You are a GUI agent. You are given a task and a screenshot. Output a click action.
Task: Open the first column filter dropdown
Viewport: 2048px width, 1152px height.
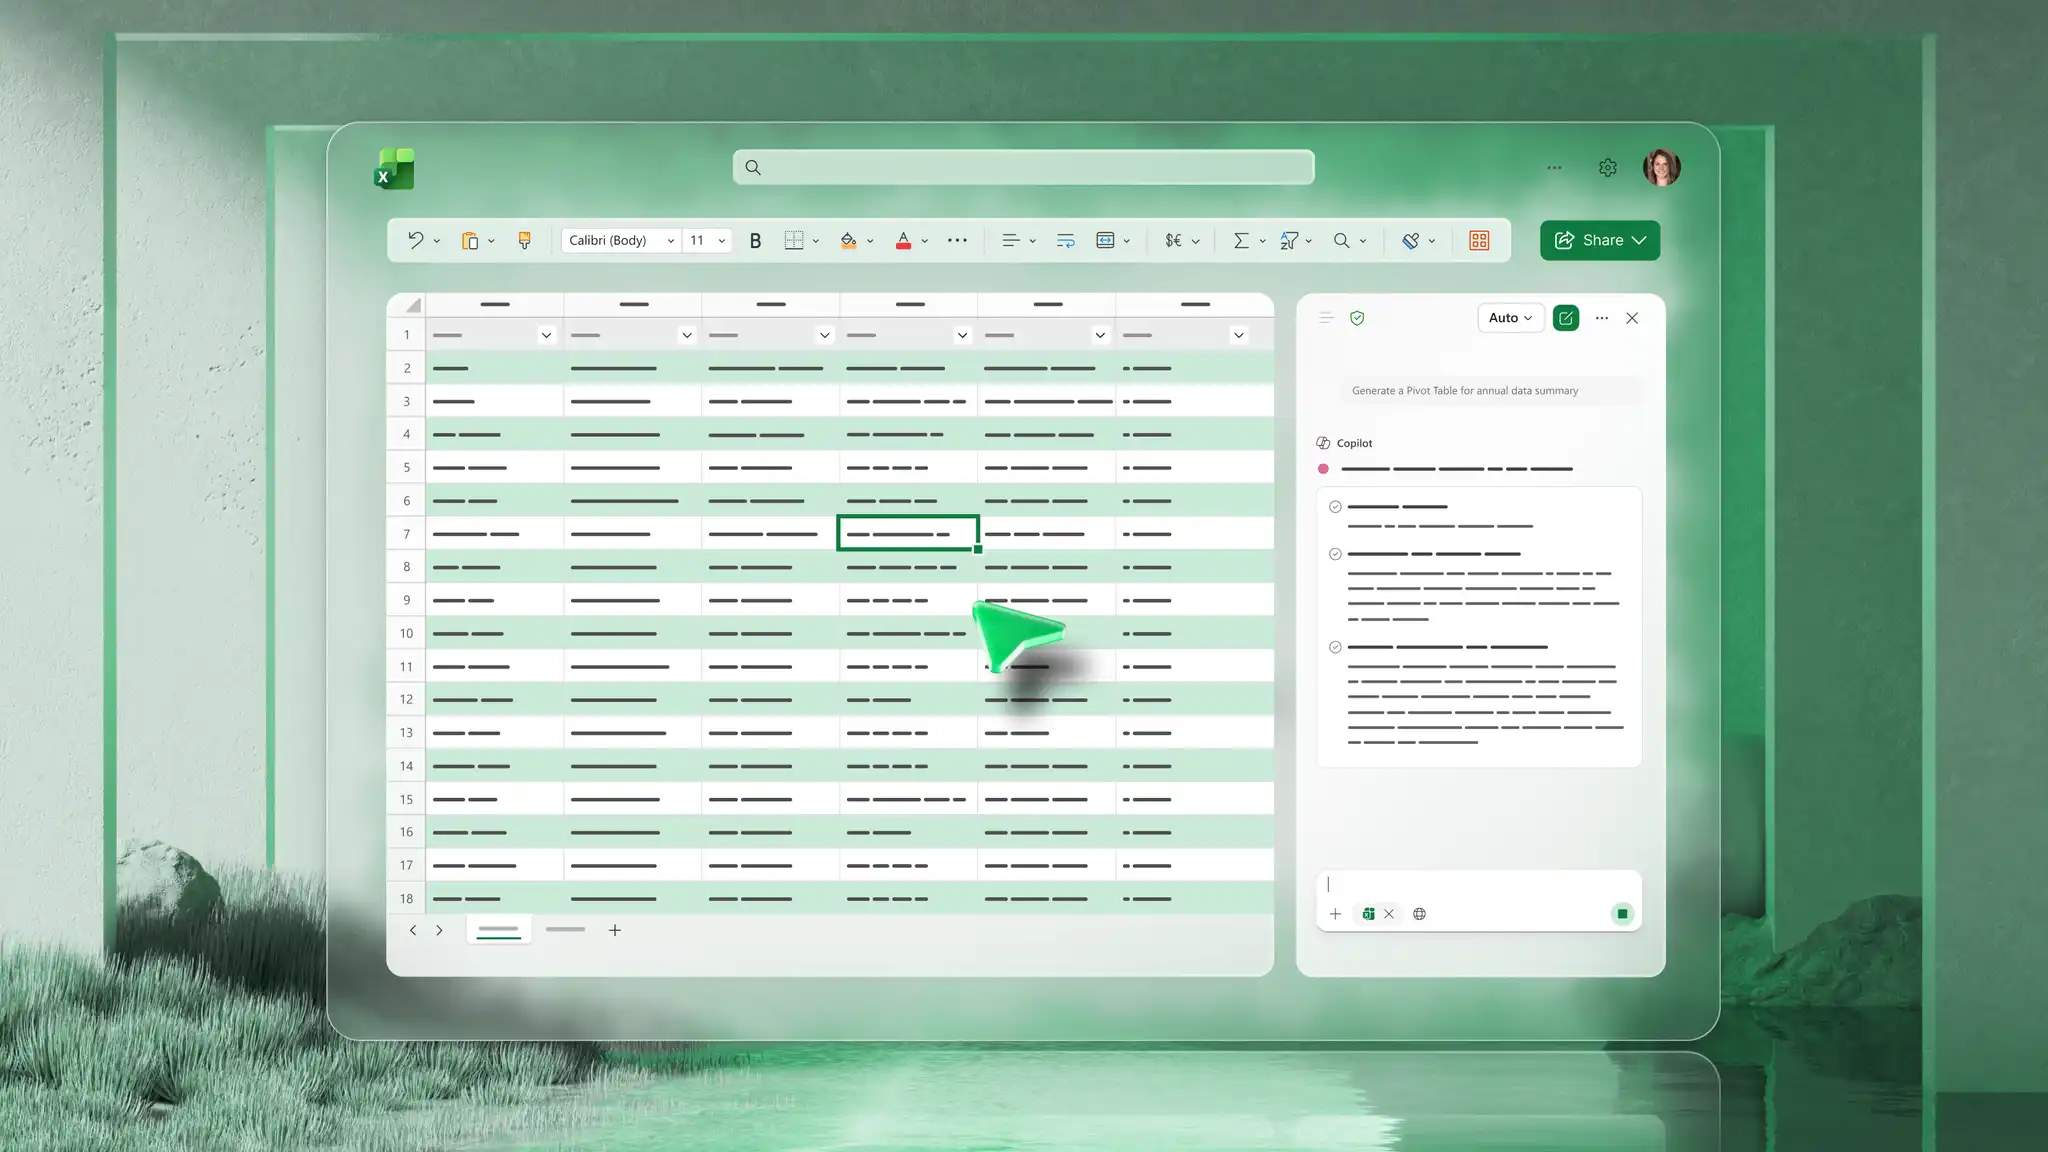pos(546,335)
